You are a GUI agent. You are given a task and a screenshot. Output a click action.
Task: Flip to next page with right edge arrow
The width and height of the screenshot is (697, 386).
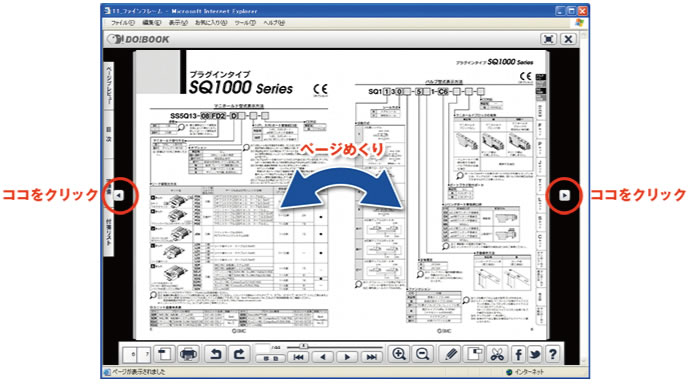coord(564,195)
